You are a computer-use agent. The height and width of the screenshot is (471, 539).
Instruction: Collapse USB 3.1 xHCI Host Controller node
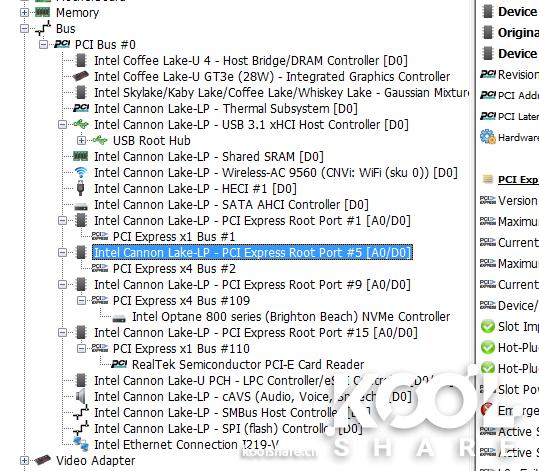(x=62, y=124)
